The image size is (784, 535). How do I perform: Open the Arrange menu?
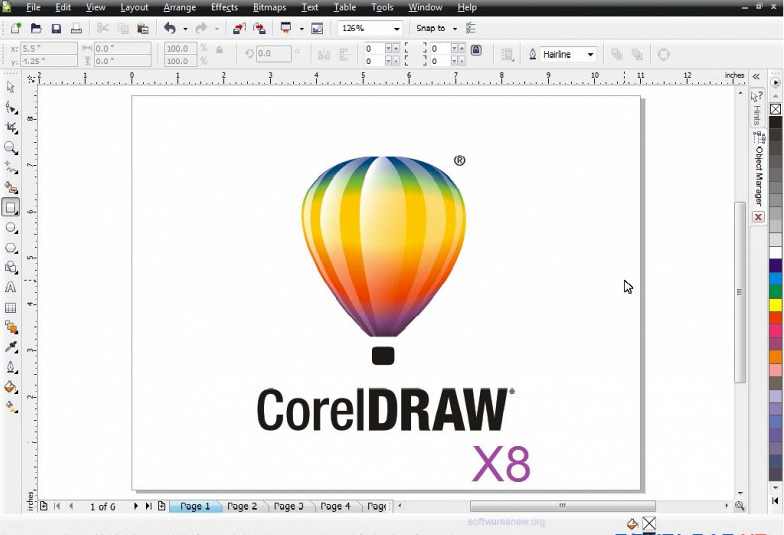[180, 8]
